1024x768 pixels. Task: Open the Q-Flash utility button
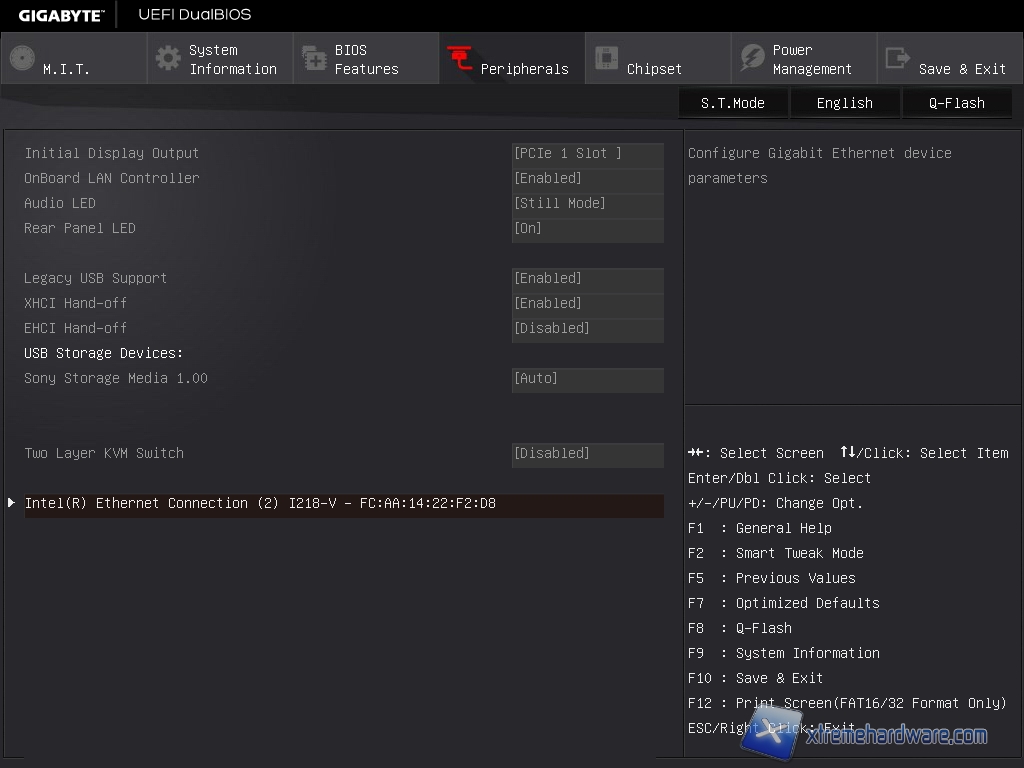click(x=957, y=103)
